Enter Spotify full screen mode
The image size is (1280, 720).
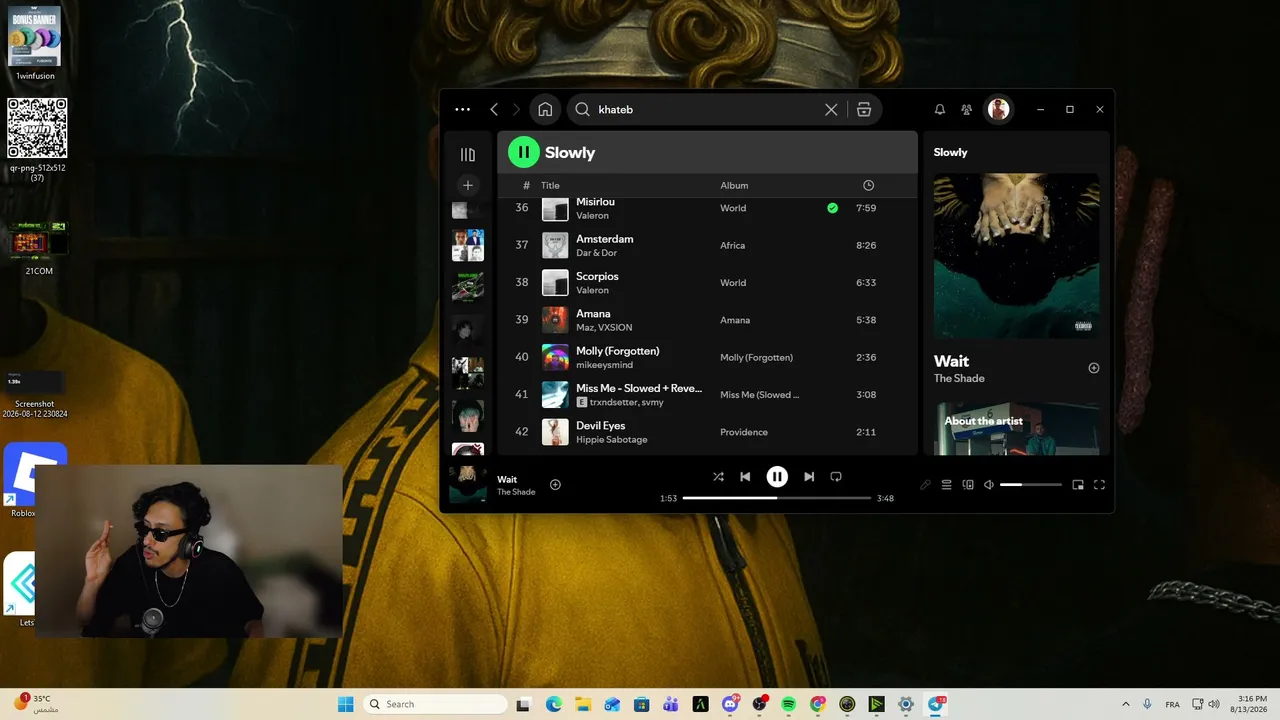pyautogui.click(x=1099, y=485)
